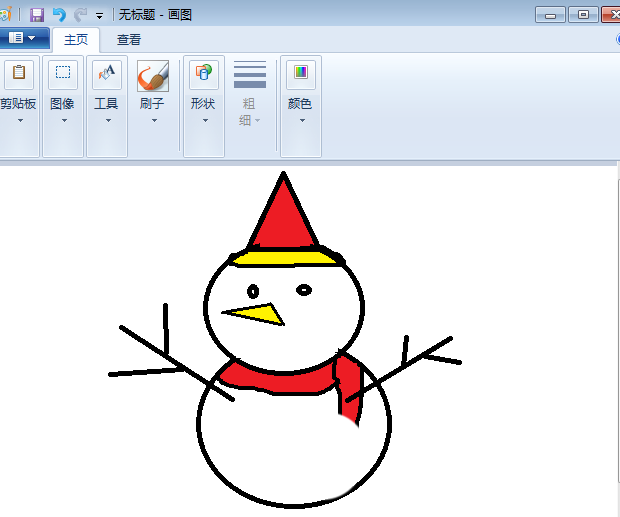The height and width of the screenshot is (517, 620).
Task: Click the 剪贴板 clipboard paste icon
Action: [19, 74]
